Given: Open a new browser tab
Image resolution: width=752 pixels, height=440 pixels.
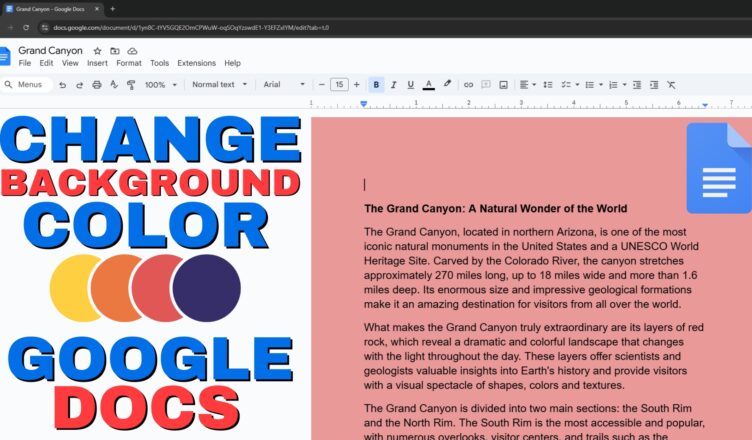Looking at the screenshot, I should coord(112,9).
